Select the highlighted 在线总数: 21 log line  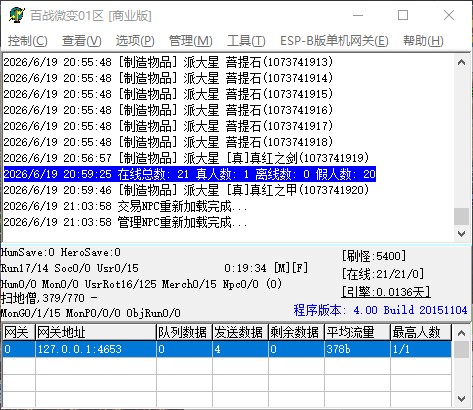[x=190, y=174]
